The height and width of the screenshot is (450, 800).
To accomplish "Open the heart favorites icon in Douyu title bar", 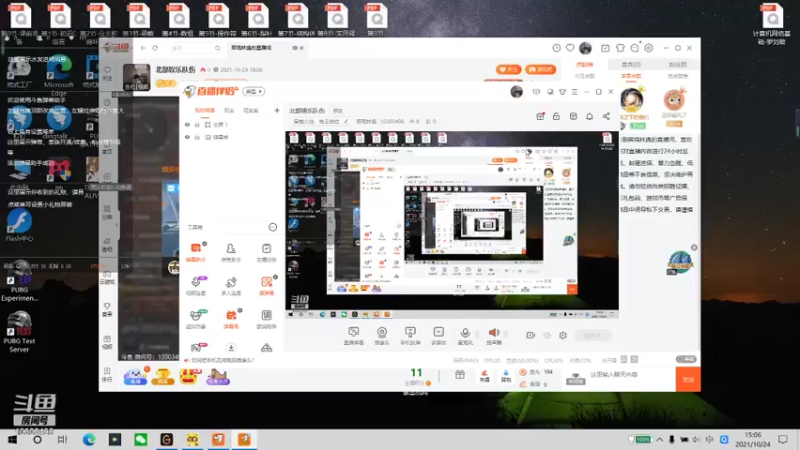I will [x=570, y=48].
